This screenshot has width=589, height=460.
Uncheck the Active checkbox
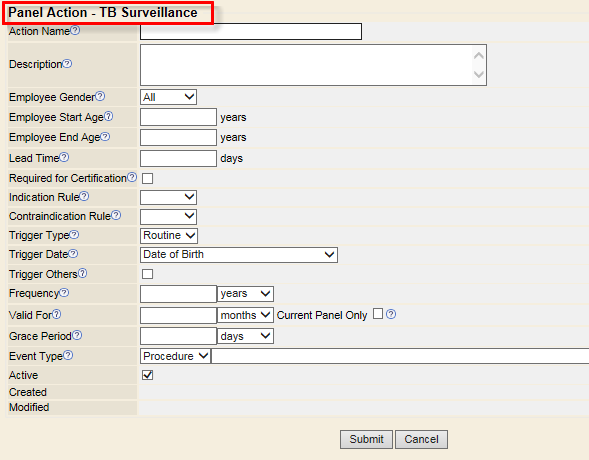pos(147,375)
